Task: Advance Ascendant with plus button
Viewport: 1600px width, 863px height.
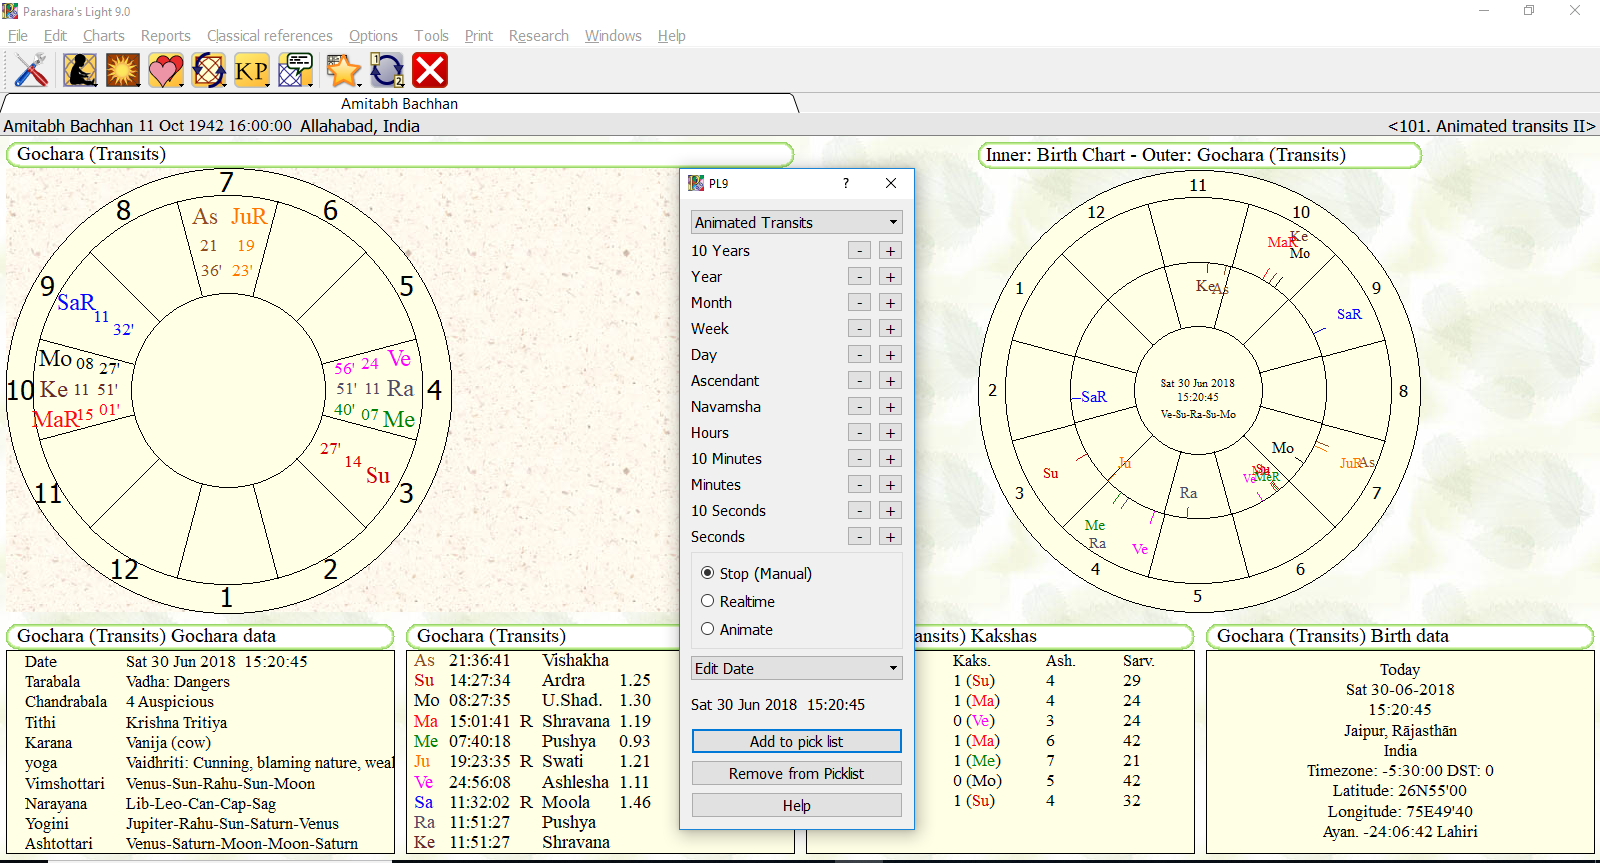Action: click(891, 381)
